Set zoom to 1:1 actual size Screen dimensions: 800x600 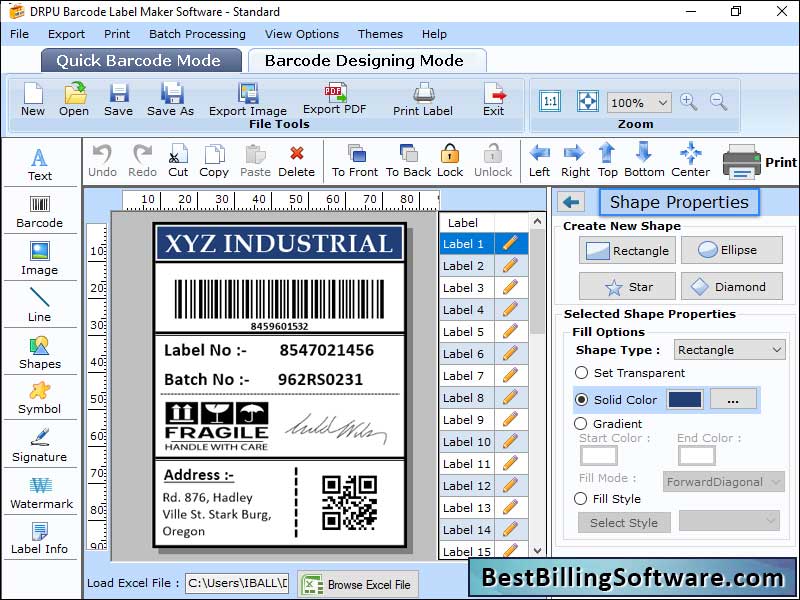click(550, 101)
